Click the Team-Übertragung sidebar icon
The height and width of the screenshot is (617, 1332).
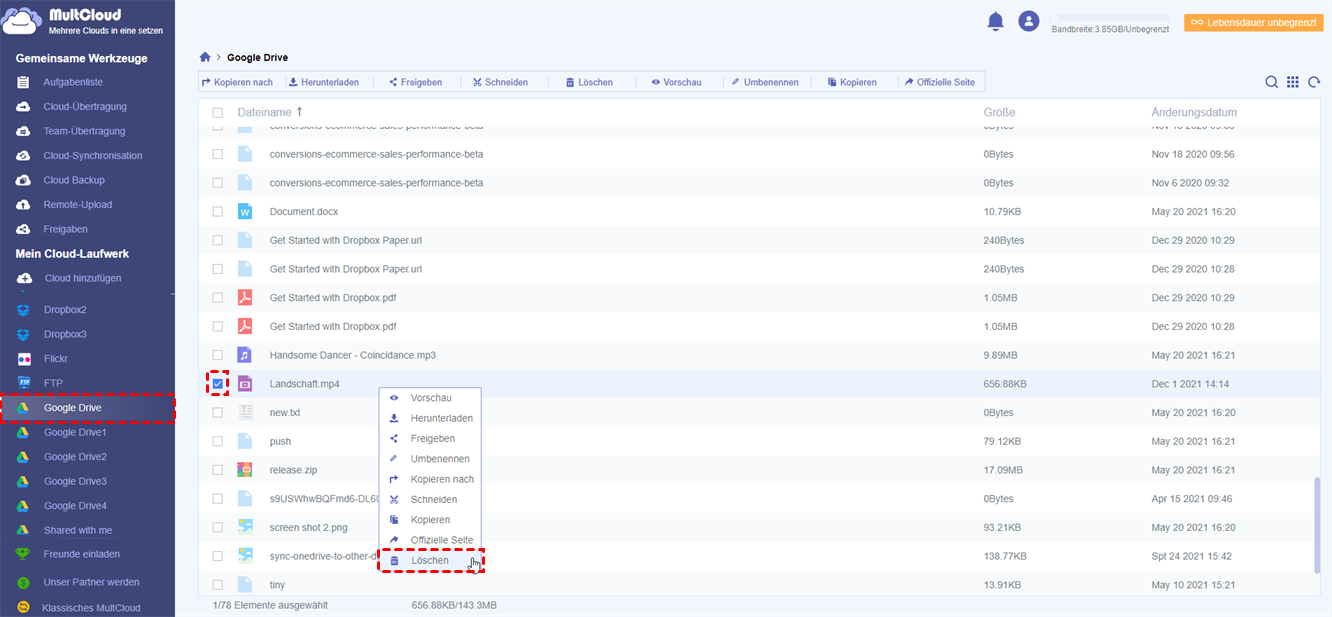click(23, 131)
